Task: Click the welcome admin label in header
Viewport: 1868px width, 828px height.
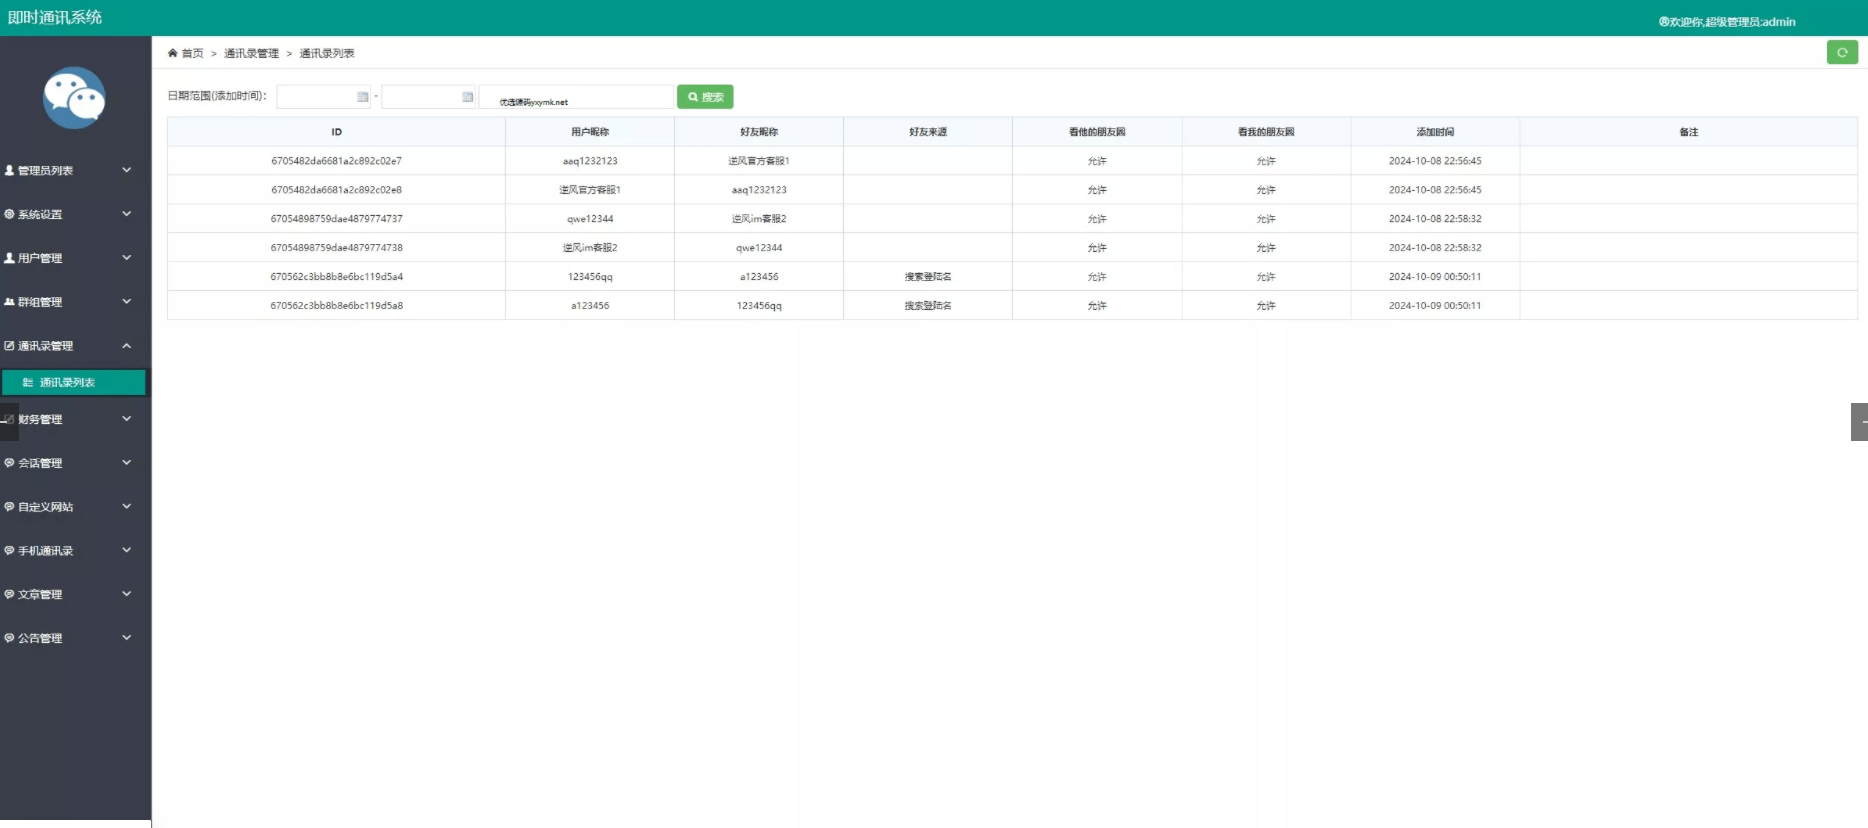Action: coord(1727,21)
